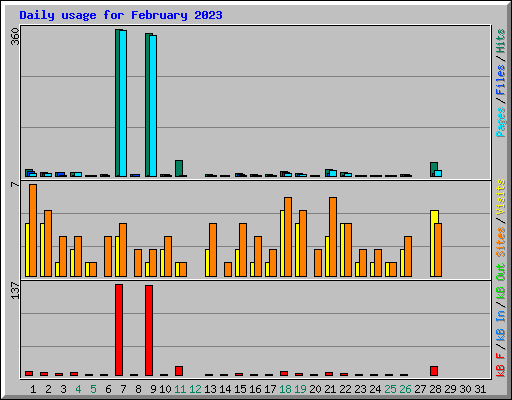The image size is (512, 400).
Task: Click the tall cyan pages bar for day 9
Action: 153,106
